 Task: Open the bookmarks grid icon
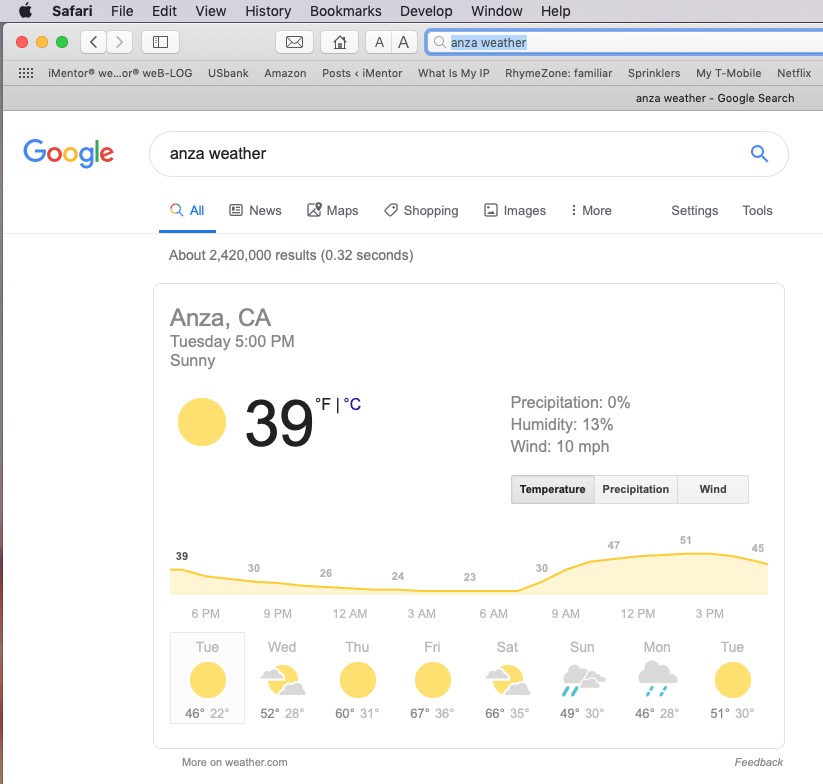pyautogui.click(x=26, y=73)
